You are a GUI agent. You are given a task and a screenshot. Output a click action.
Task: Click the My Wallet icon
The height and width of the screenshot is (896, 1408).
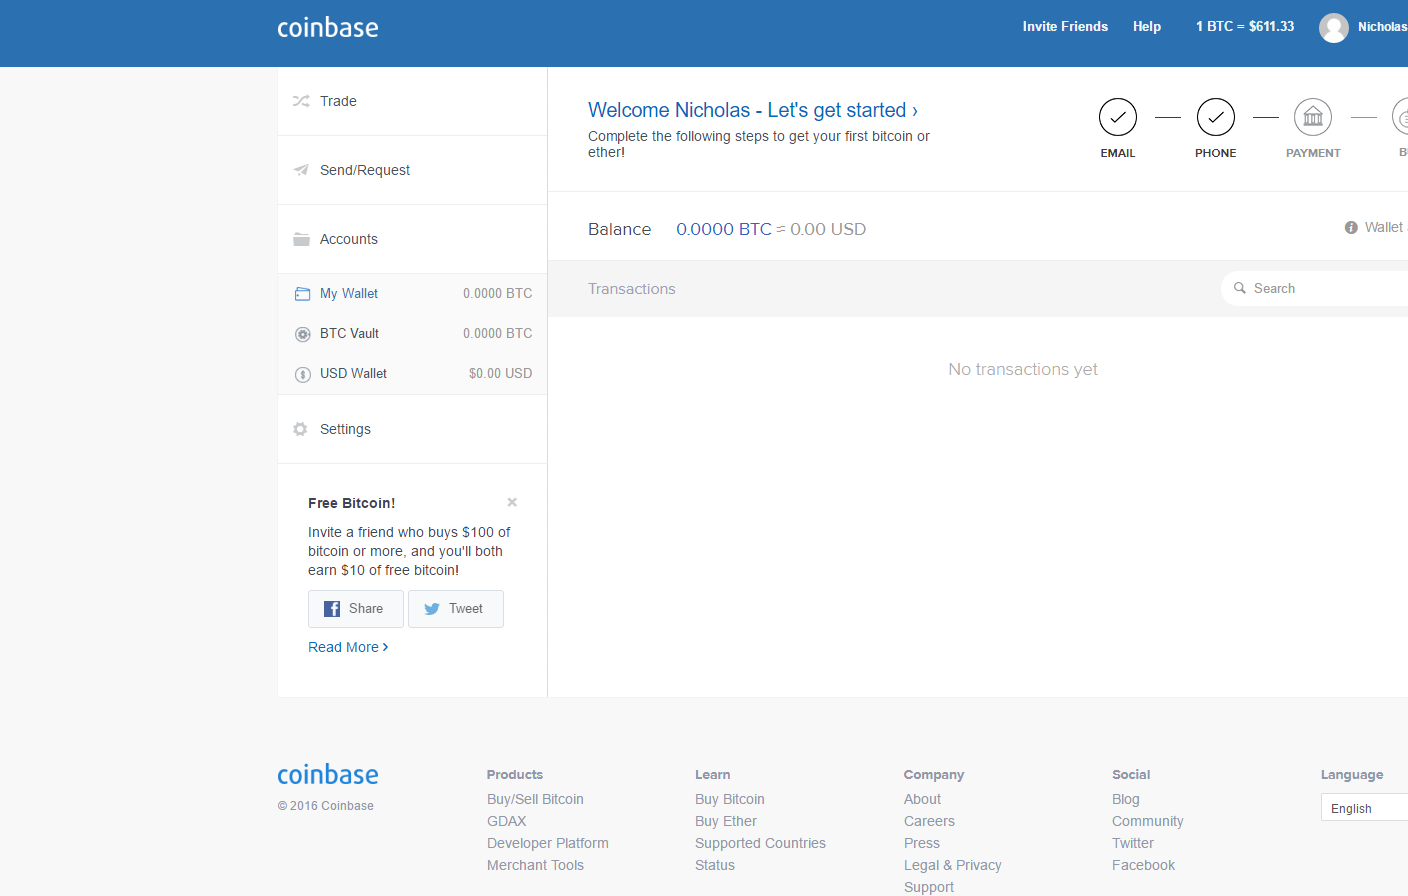click(302, 294)
